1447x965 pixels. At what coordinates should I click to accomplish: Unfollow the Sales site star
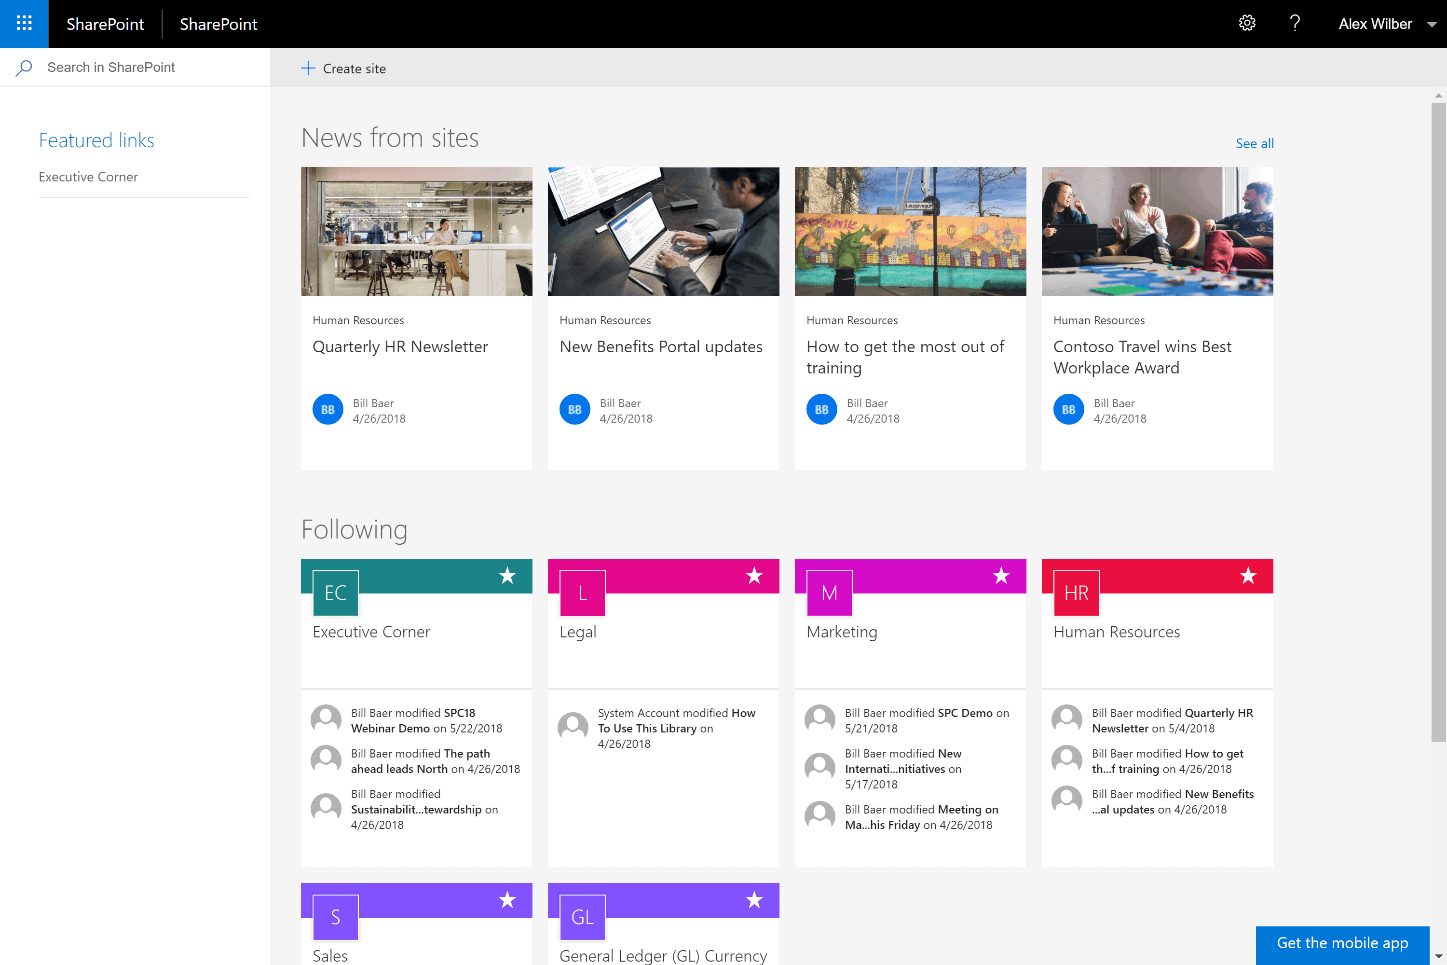click(507, 899)
